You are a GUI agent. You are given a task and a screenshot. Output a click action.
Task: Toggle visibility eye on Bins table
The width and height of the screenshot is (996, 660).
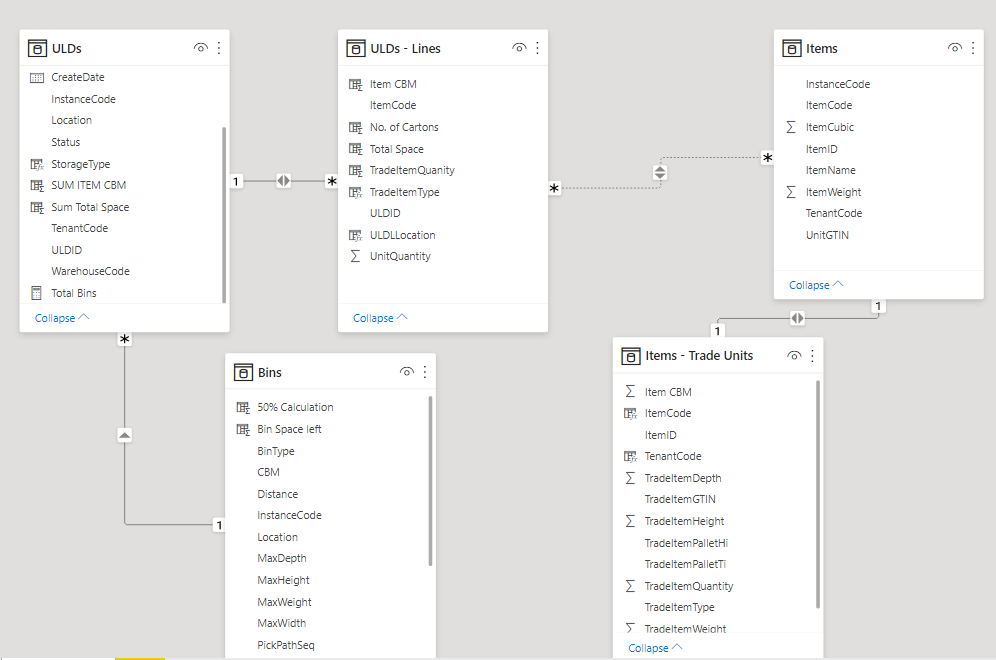[x=407, y=372]
